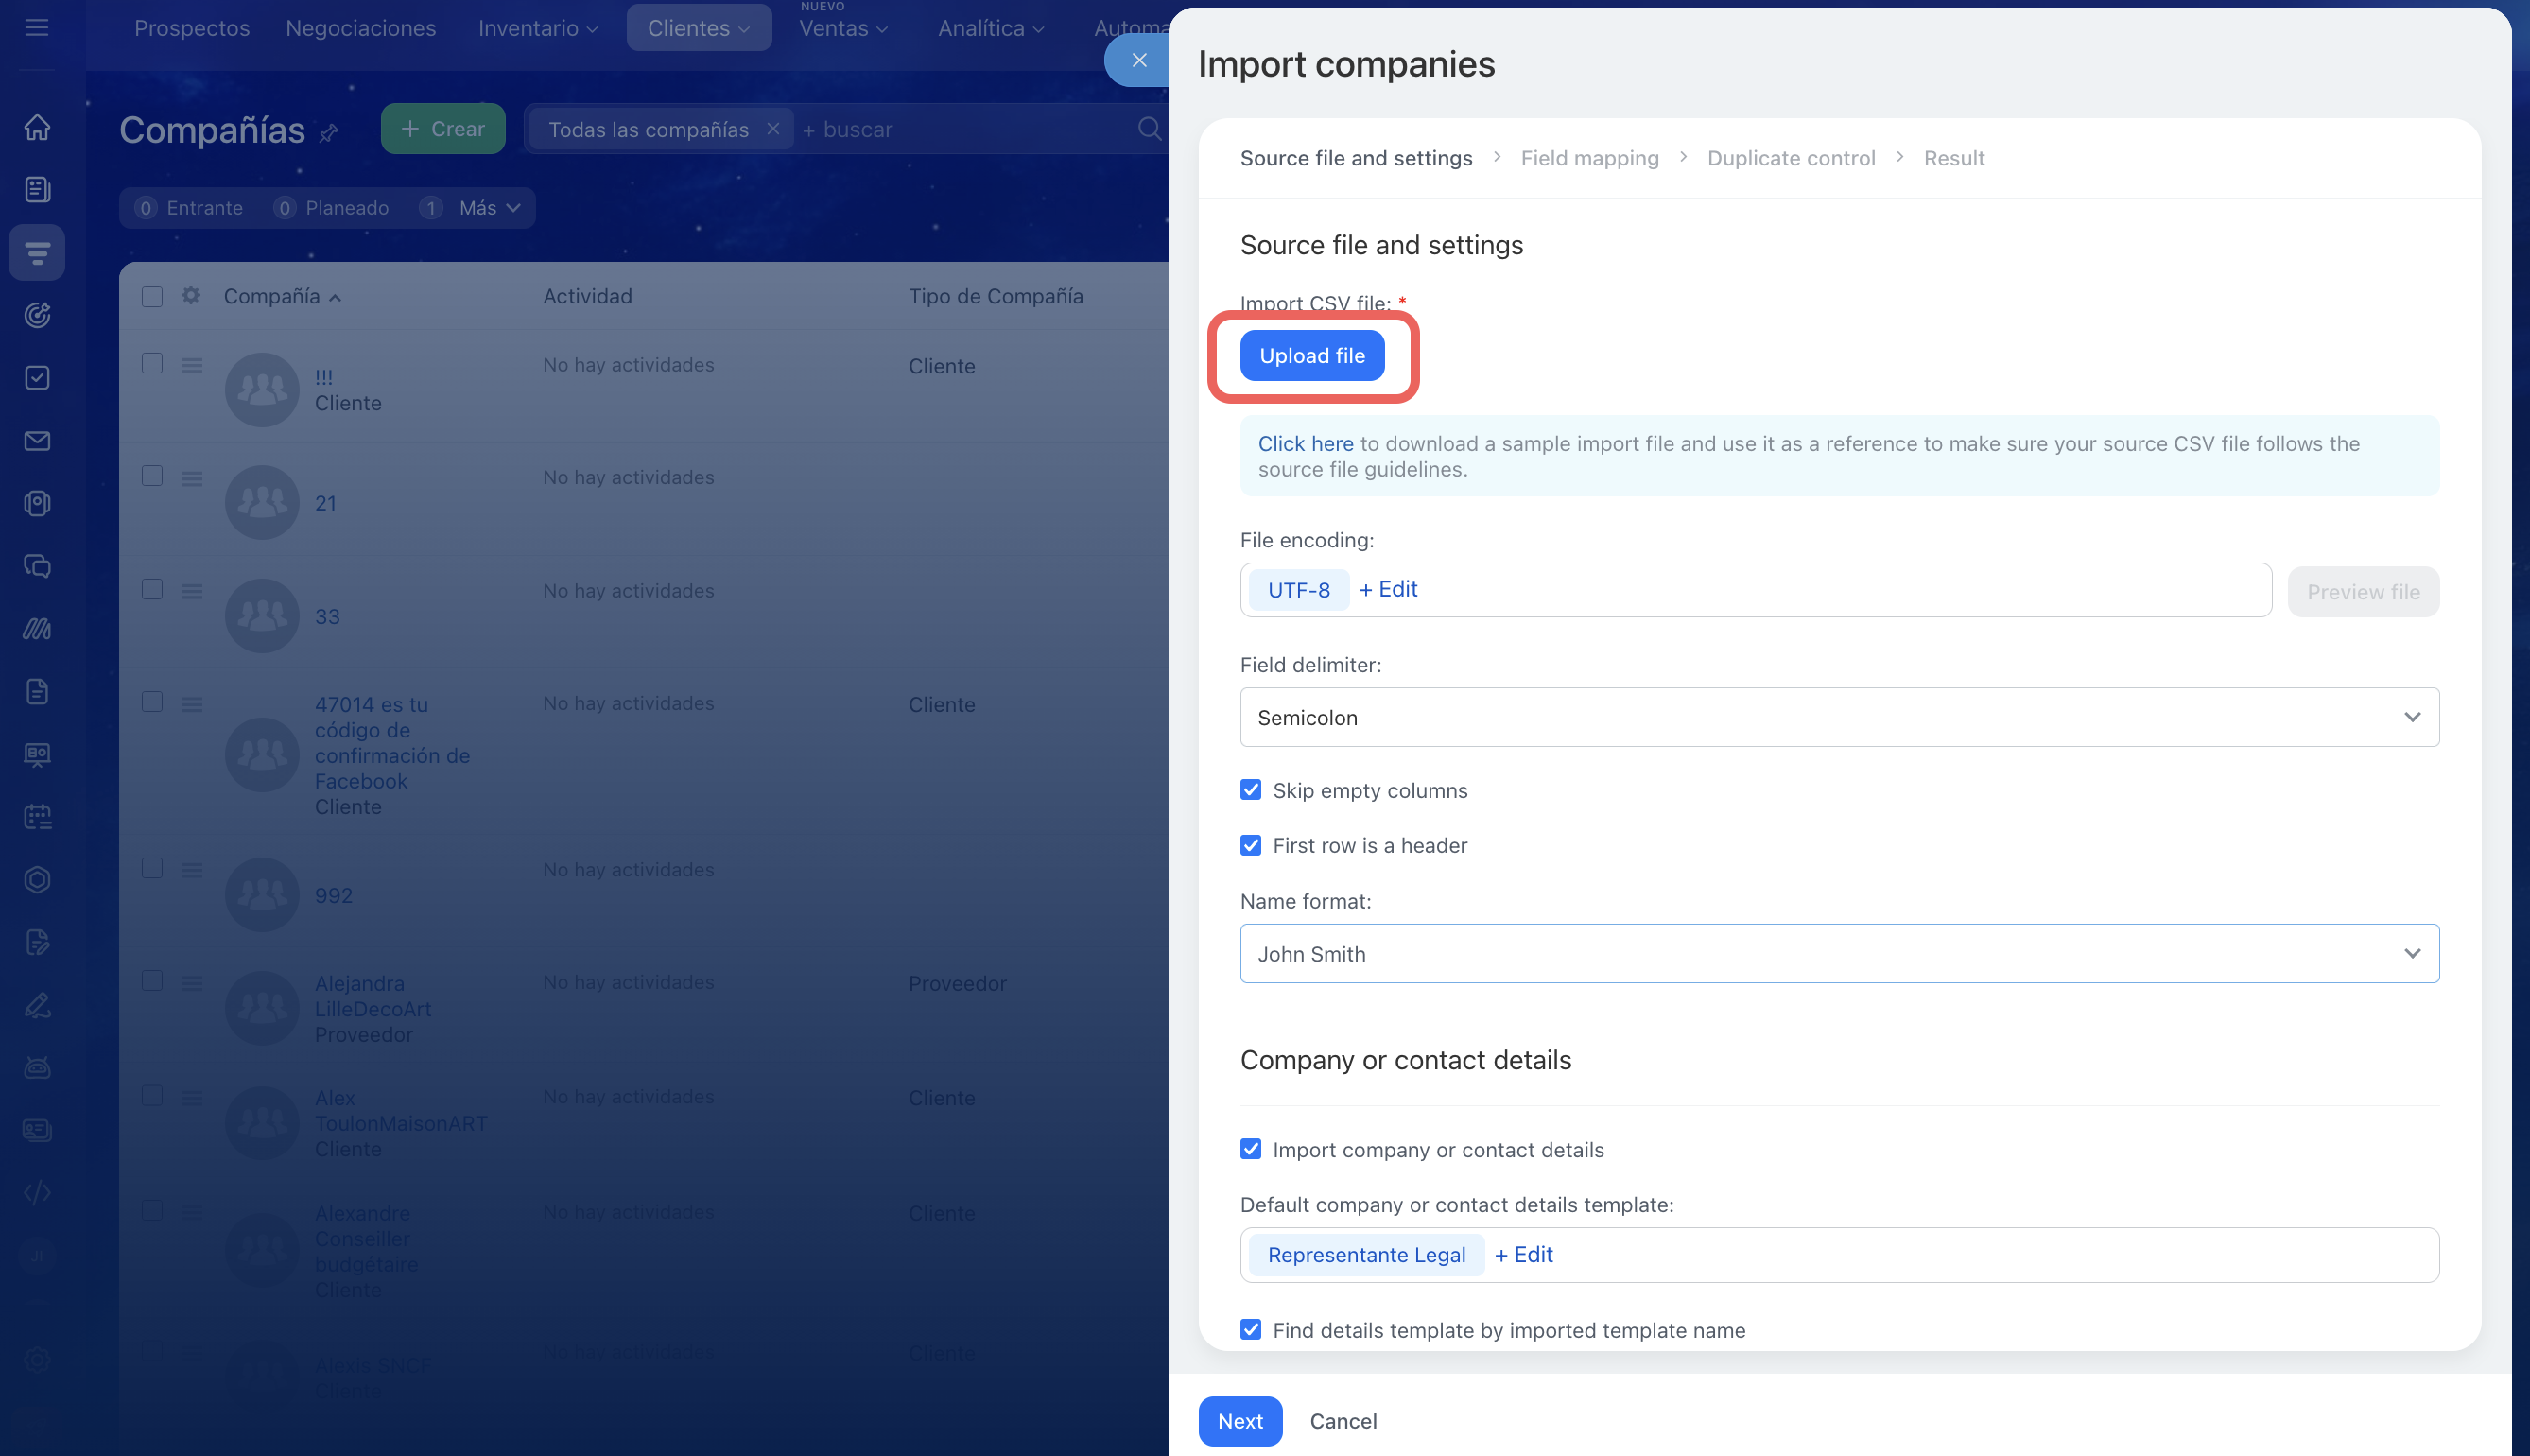Pin the Compañías page with pin icon
This screenshot has width=2530, height=1456.
click(329, 132)
